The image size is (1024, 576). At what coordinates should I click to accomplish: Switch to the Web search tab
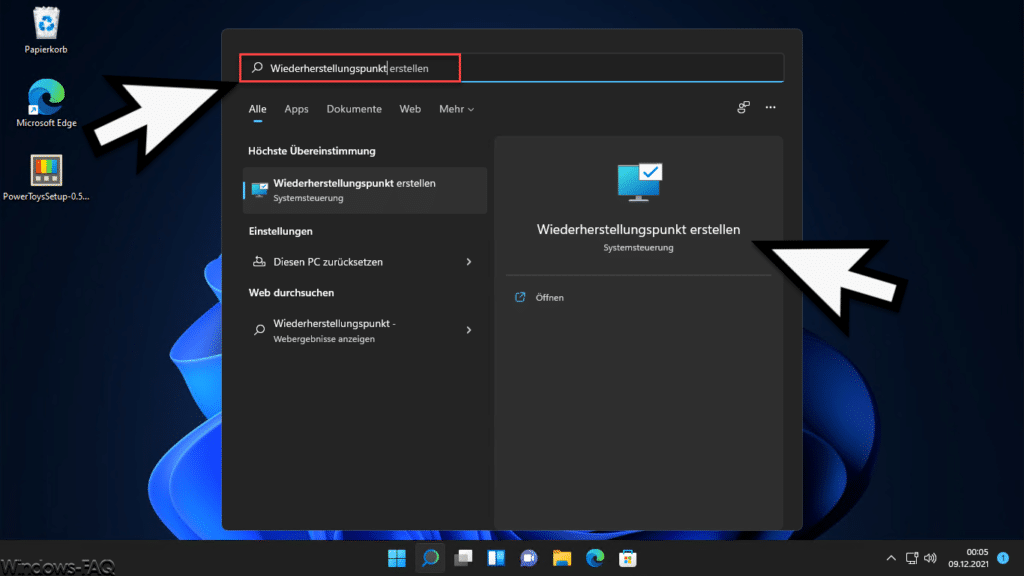coord(410,109)
